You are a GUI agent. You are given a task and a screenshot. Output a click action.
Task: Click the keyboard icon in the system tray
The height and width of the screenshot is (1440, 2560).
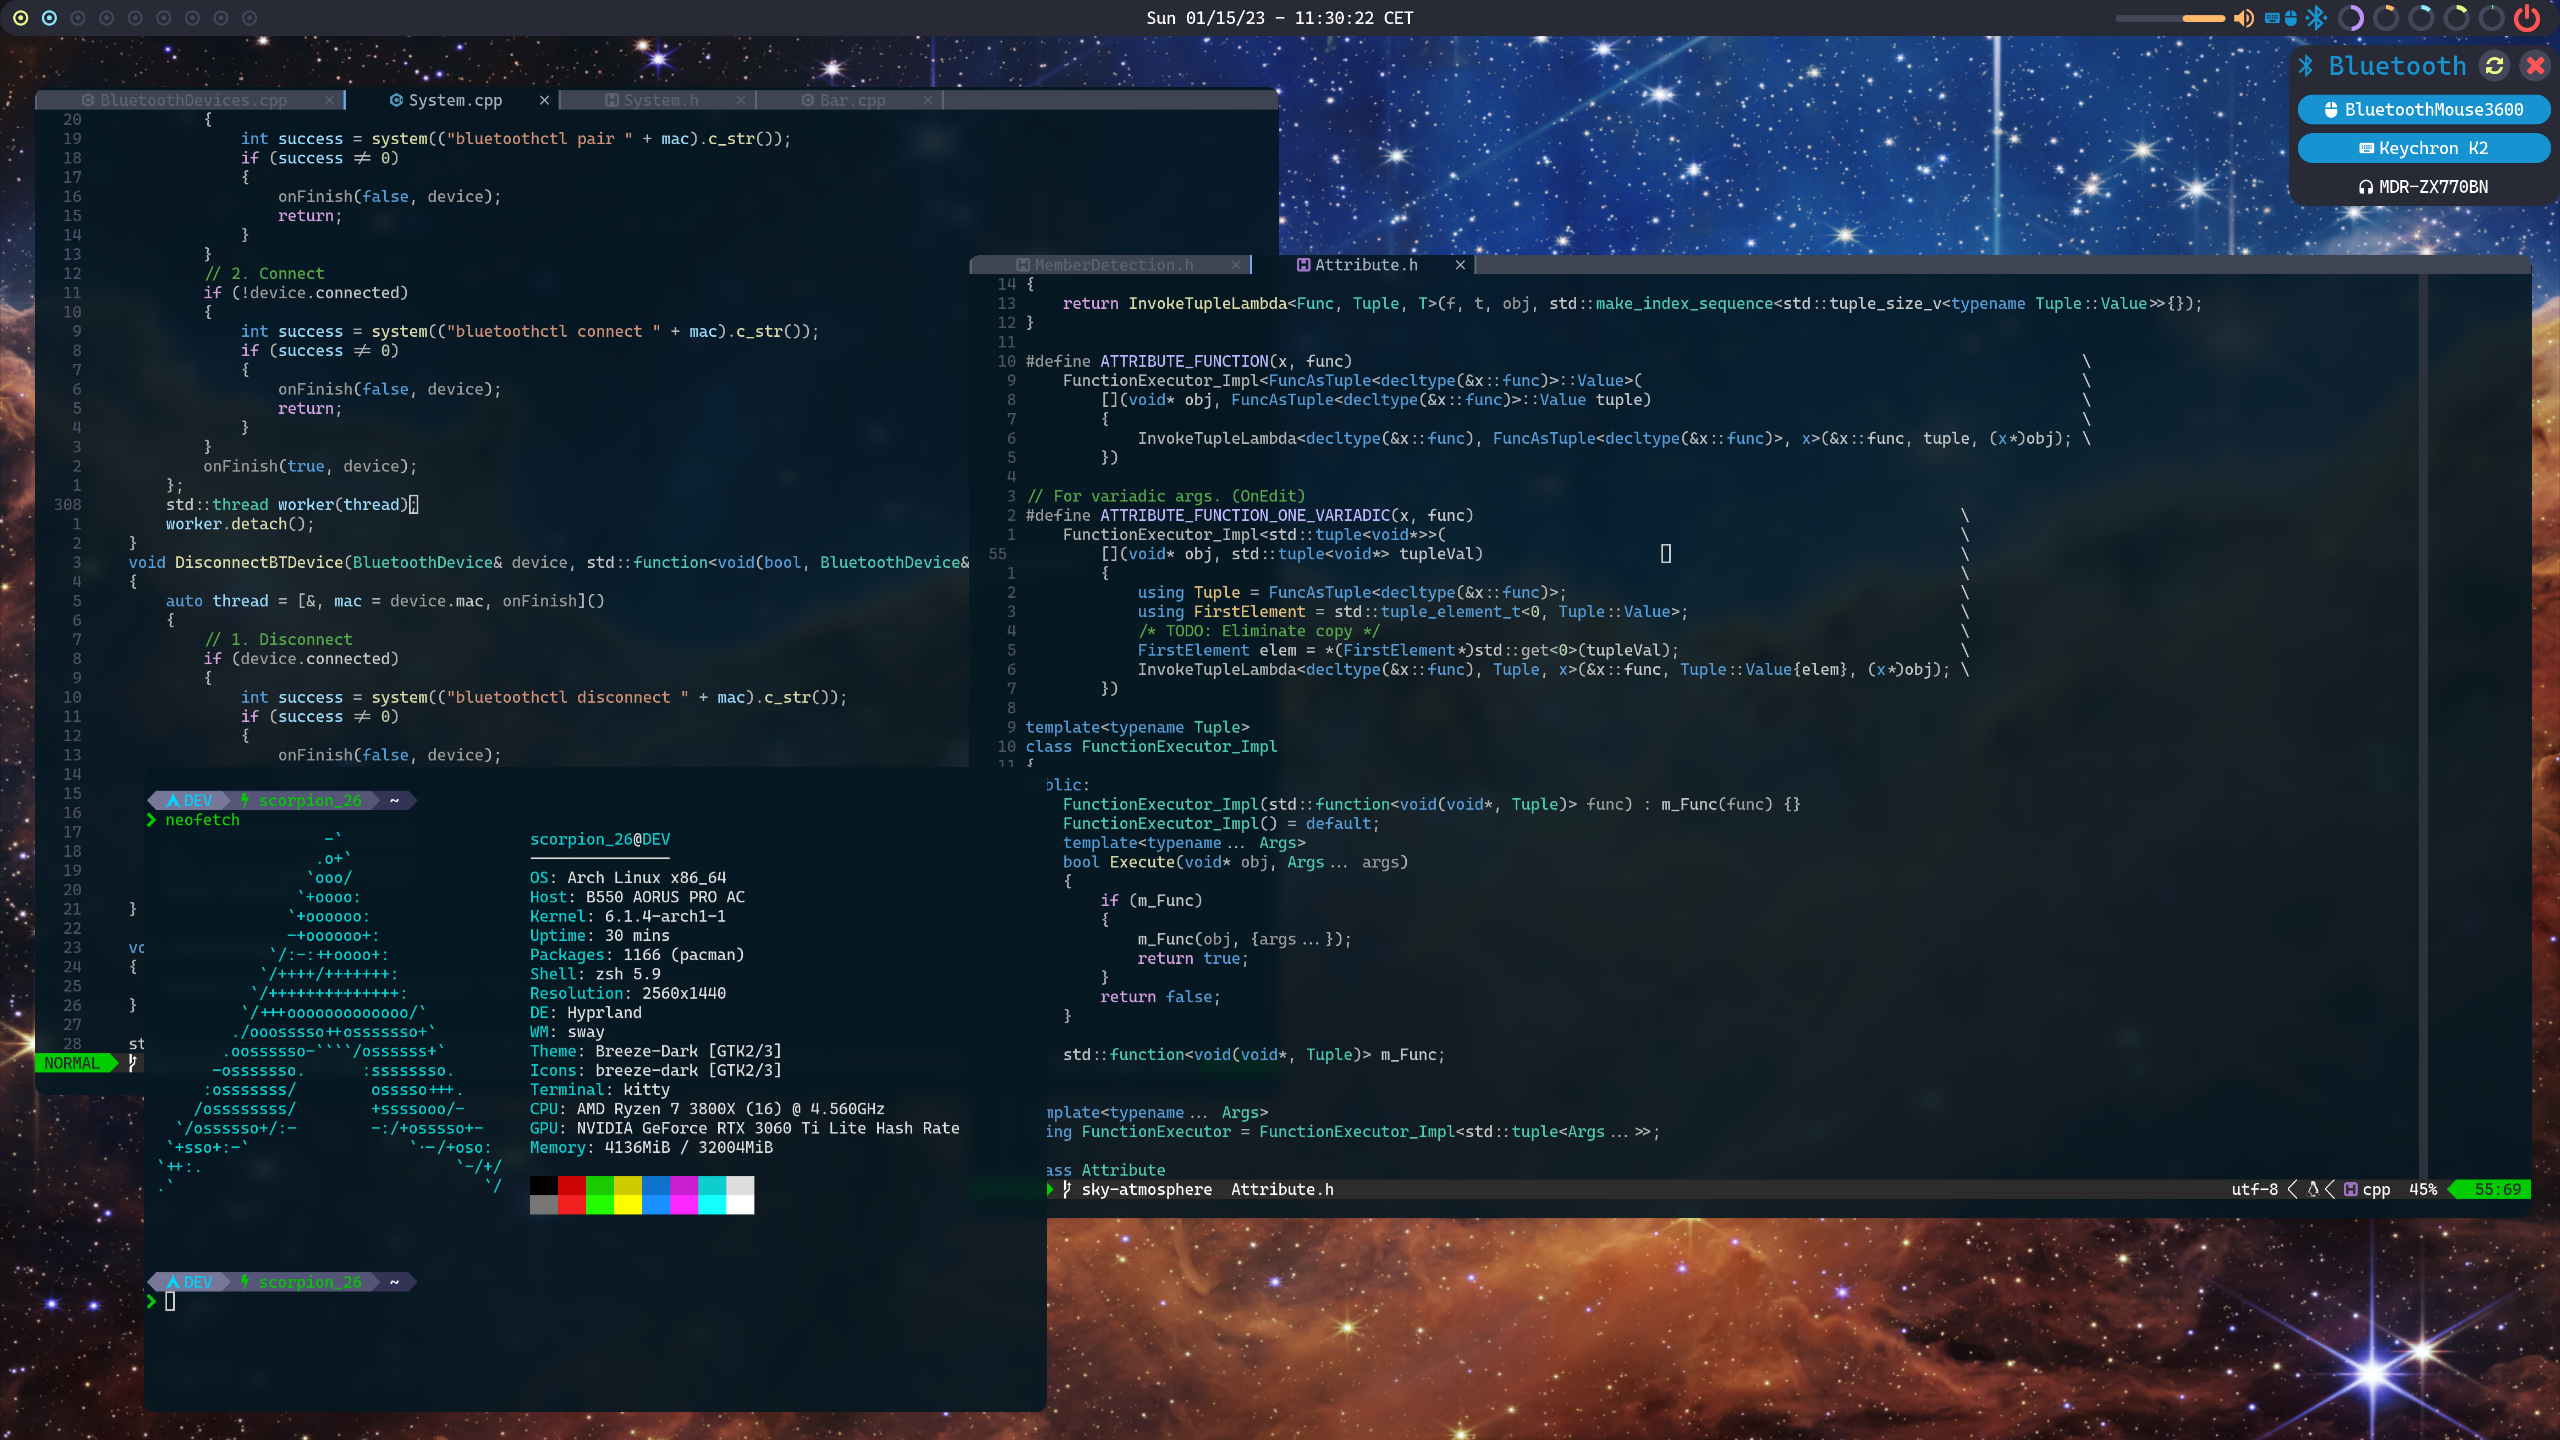click(x=2271, y=17)
